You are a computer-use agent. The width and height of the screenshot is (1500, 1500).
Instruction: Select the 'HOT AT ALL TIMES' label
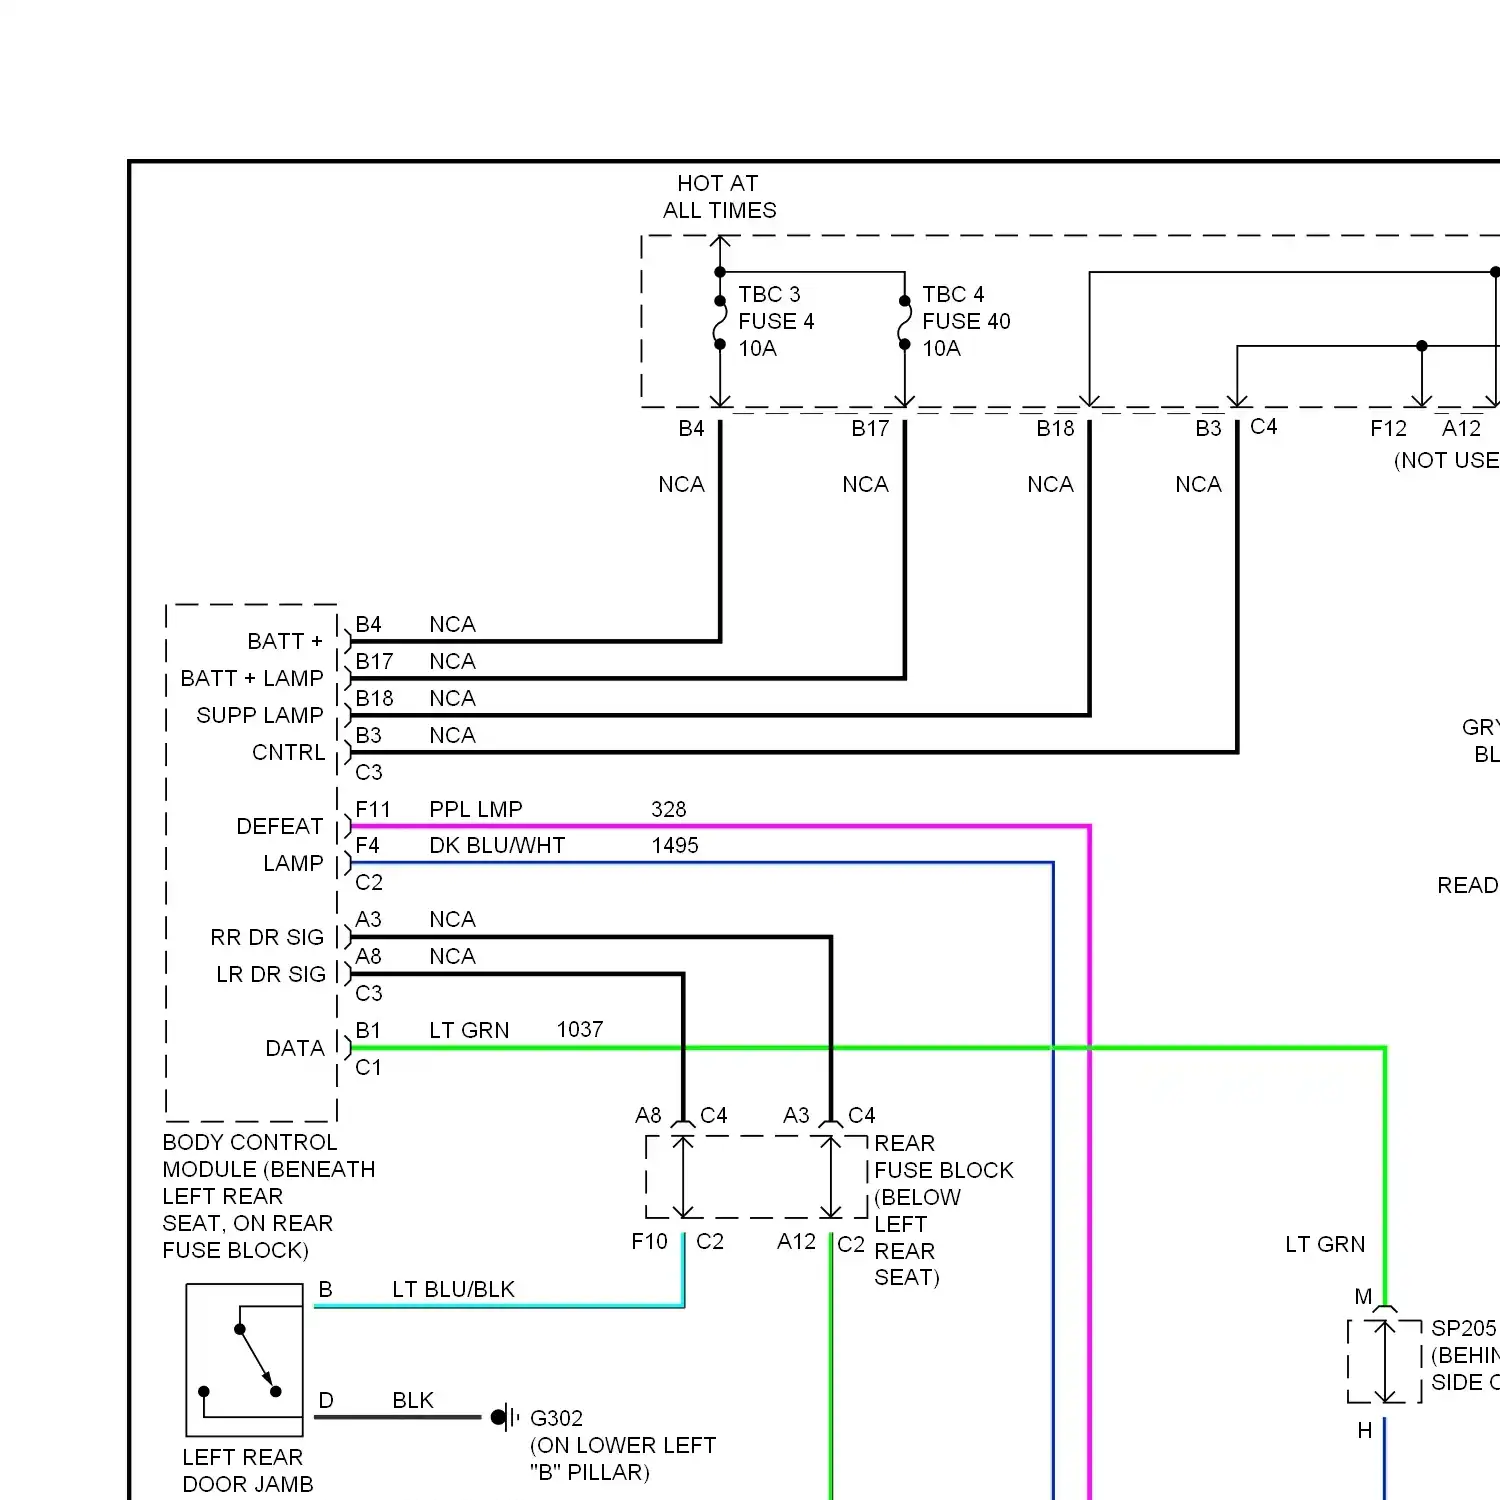(719, 197)
